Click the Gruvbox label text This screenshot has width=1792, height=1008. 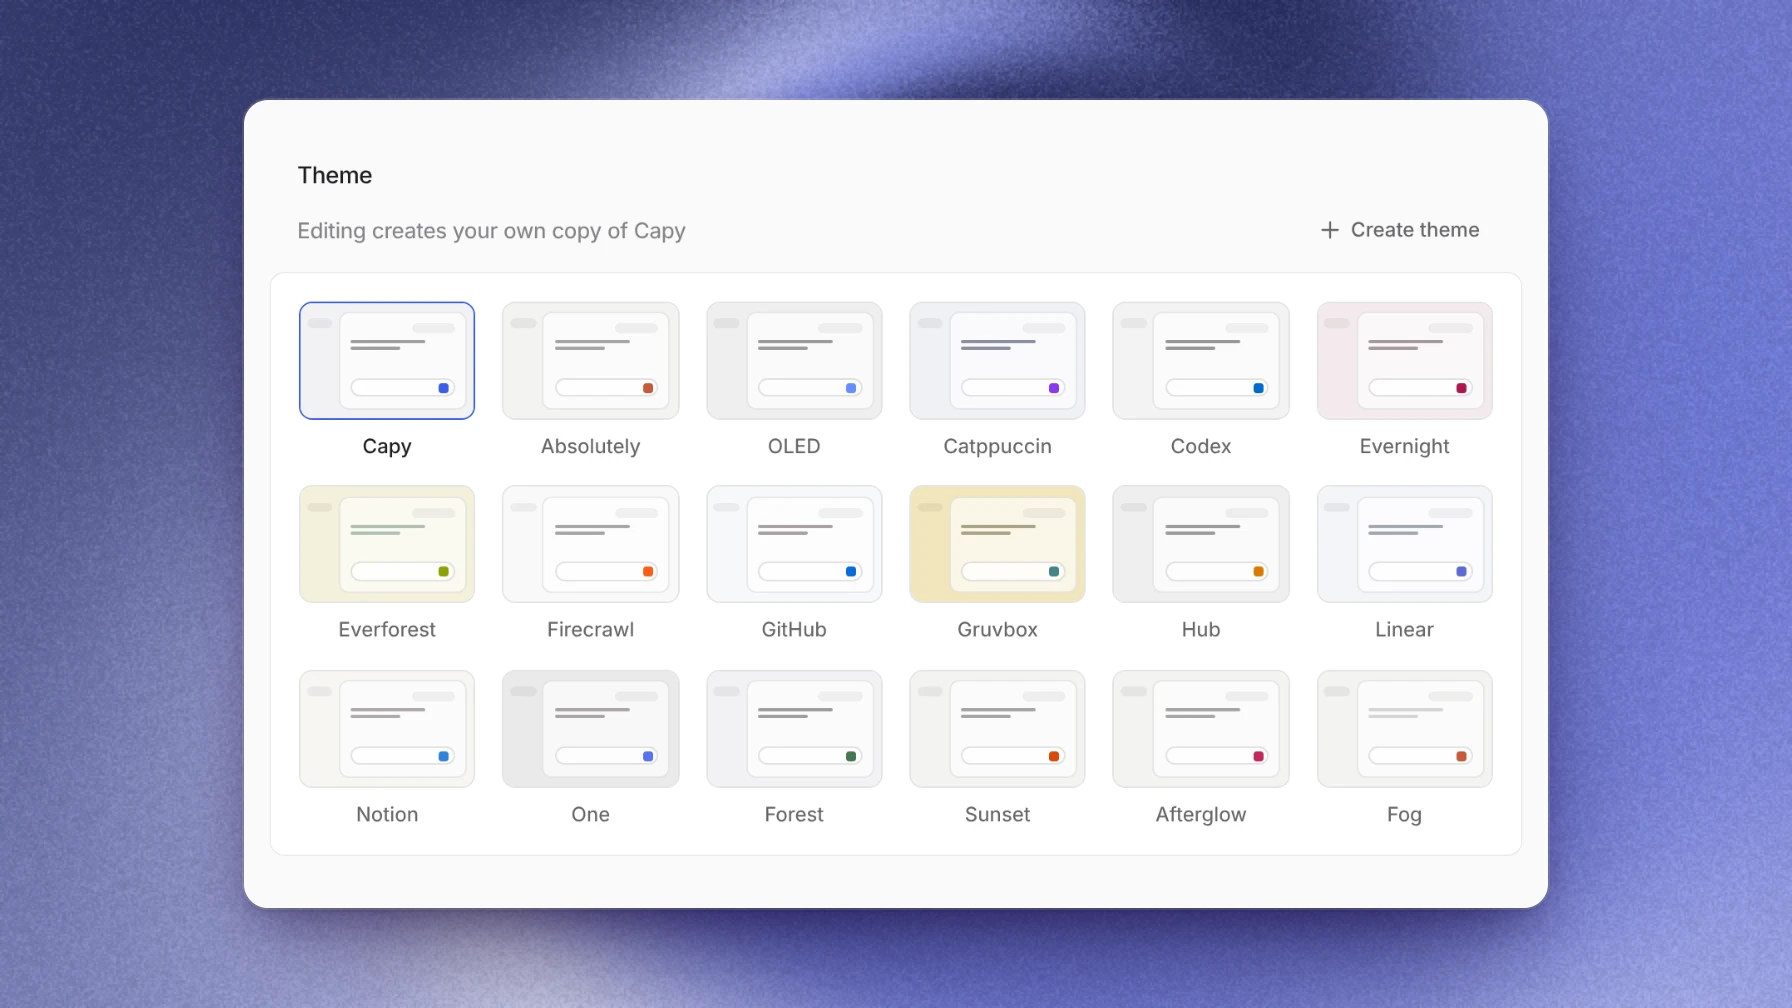point(997,629)
